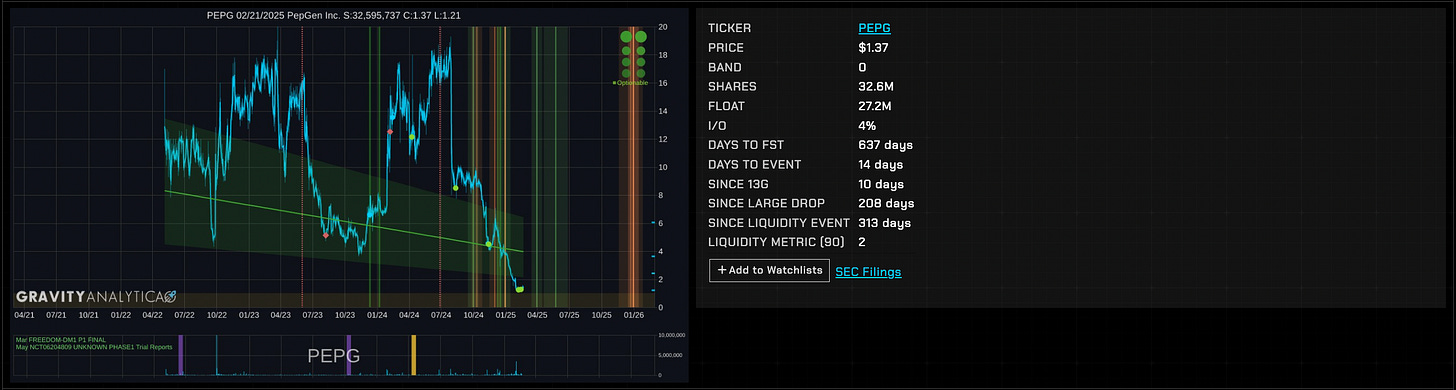Select the red marker near price 12
1456x390 pixels.
tap(390, 131)
